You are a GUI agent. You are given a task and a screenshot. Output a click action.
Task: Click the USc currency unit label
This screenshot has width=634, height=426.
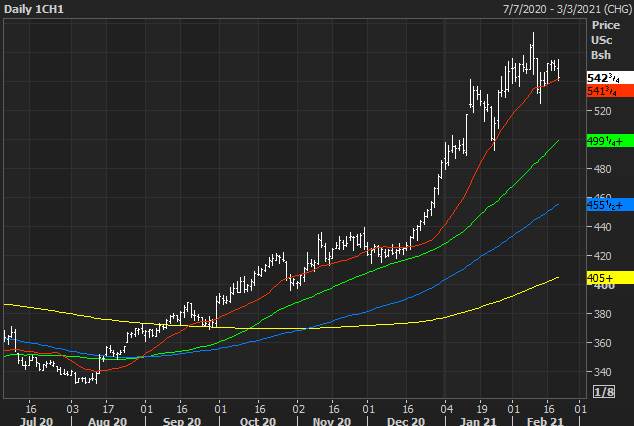click(602, 40)
